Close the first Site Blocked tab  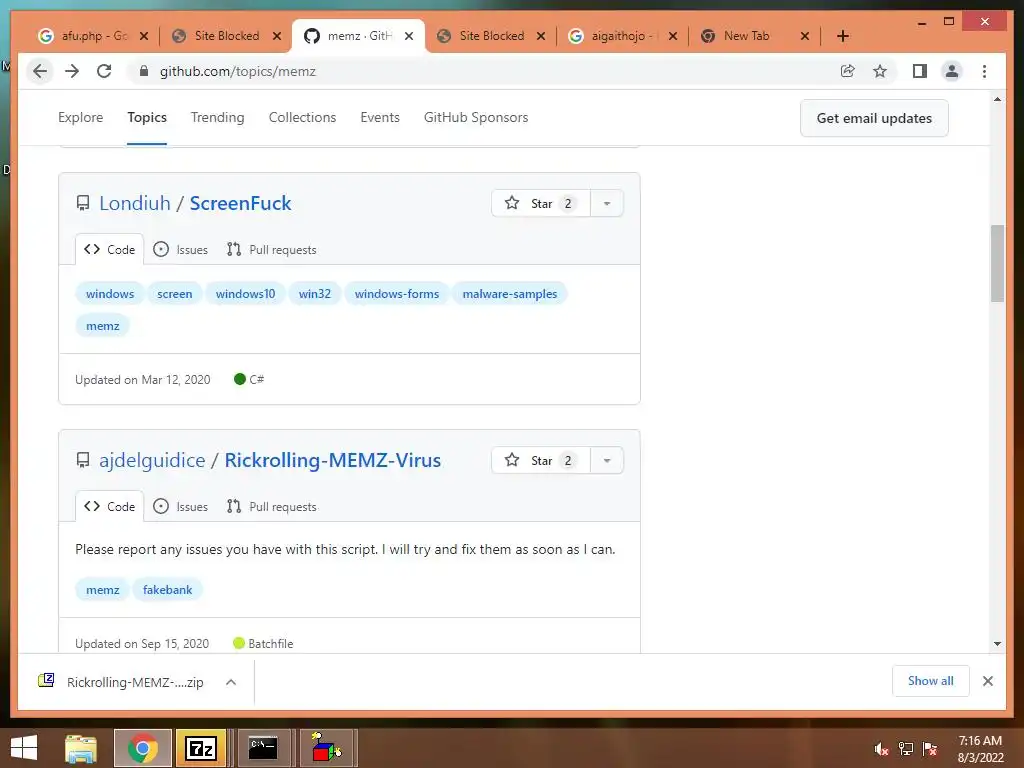pyautogui.click(x=277, y=36)
